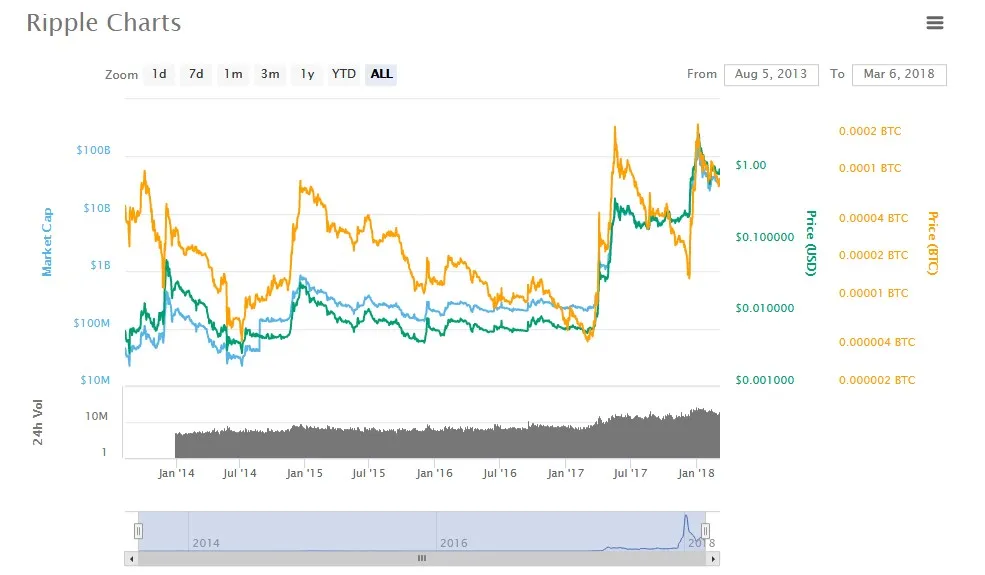Click the $0.100000 USD price label
The height and width of the screenshot is (575, 985).
coord(765,237)
